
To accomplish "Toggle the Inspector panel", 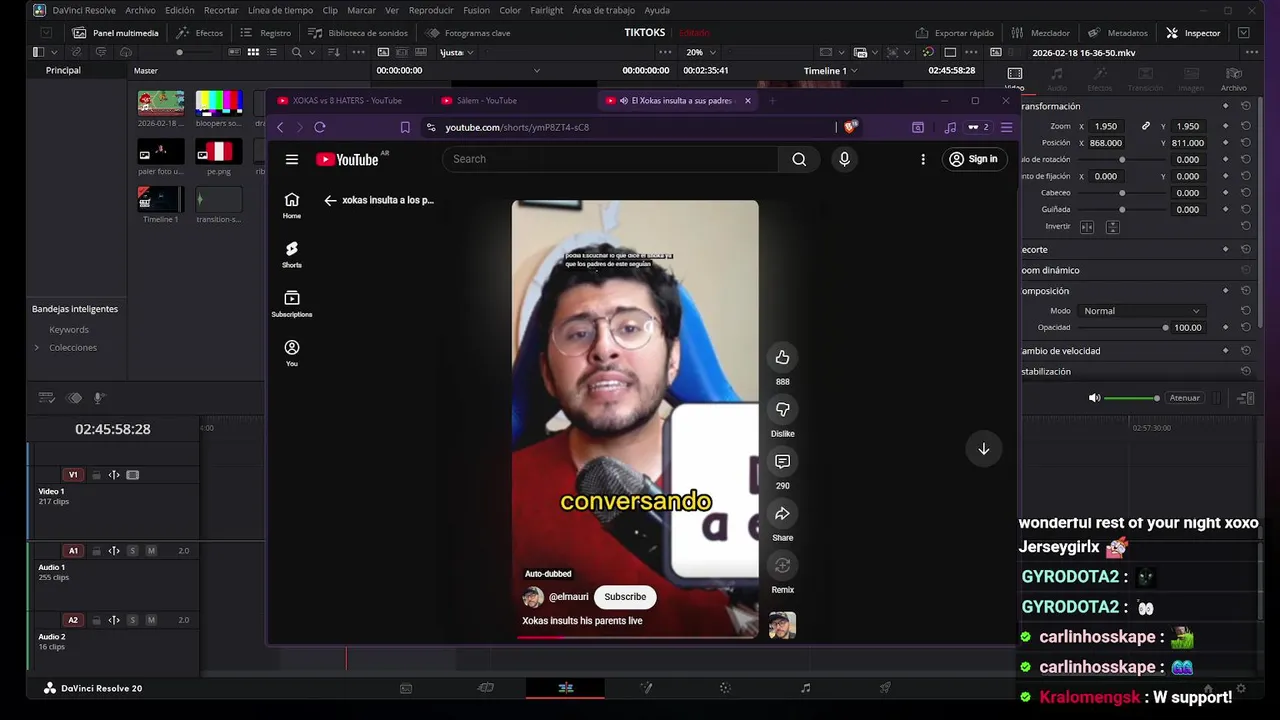I will [x=1193, y=33].
